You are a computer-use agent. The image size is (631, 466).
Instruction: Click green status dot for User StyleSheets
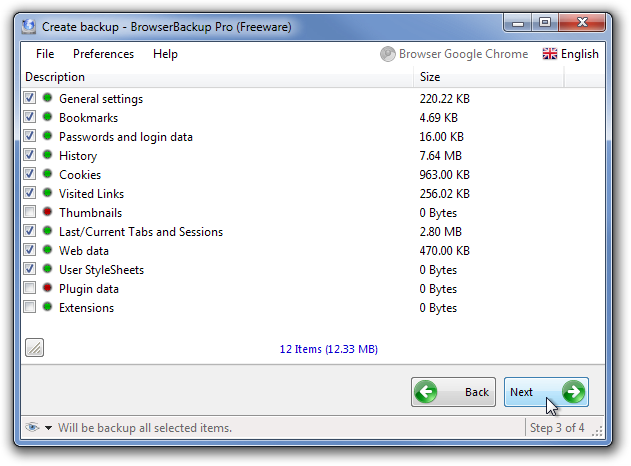tap(47, 268)
